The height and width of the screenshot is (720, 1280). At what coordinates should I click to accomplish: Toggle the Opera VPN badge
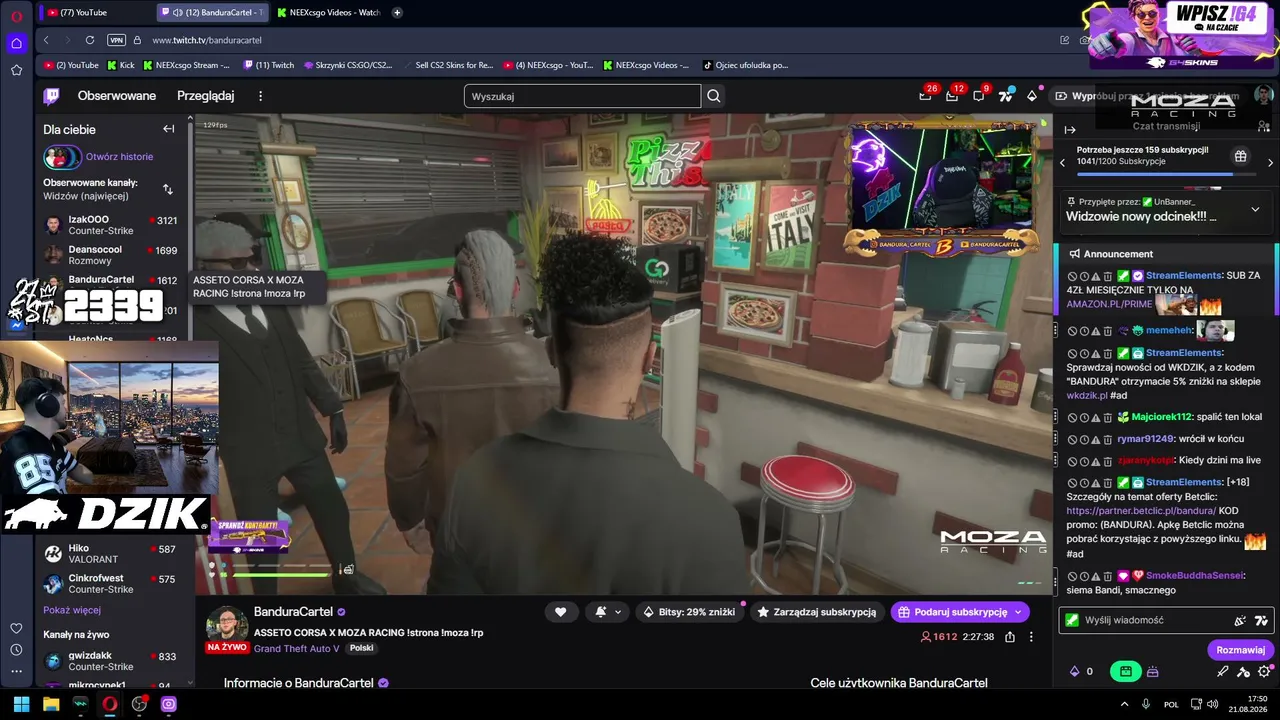pos(117,40)
